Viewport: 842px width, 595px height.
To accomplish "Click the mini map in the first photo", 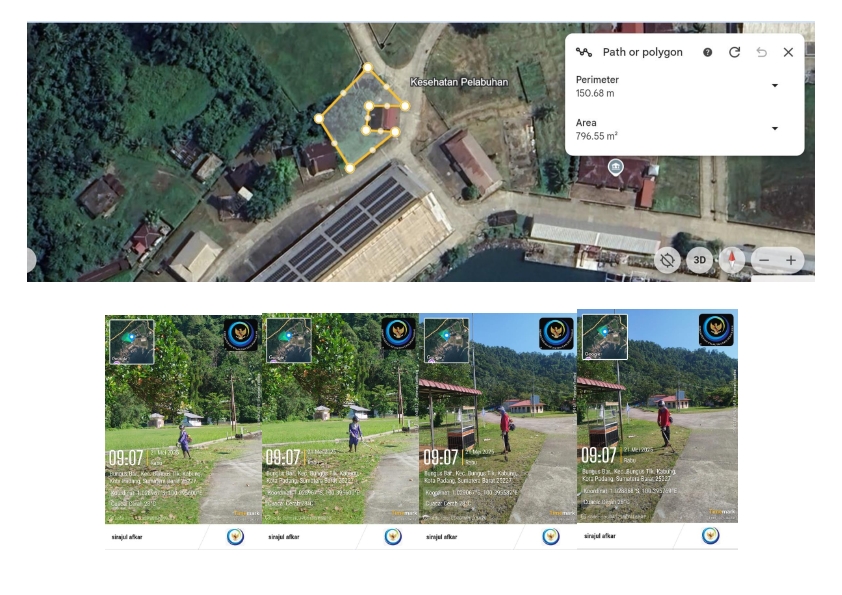I will (132, 342).
